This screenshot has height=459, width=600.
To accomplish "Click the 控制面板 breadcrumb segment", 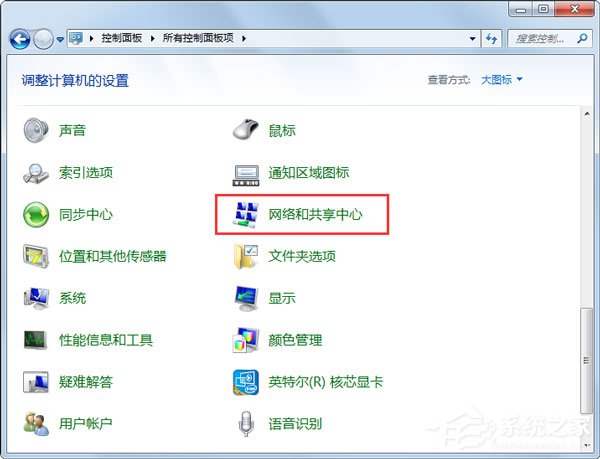I will 123,38.
